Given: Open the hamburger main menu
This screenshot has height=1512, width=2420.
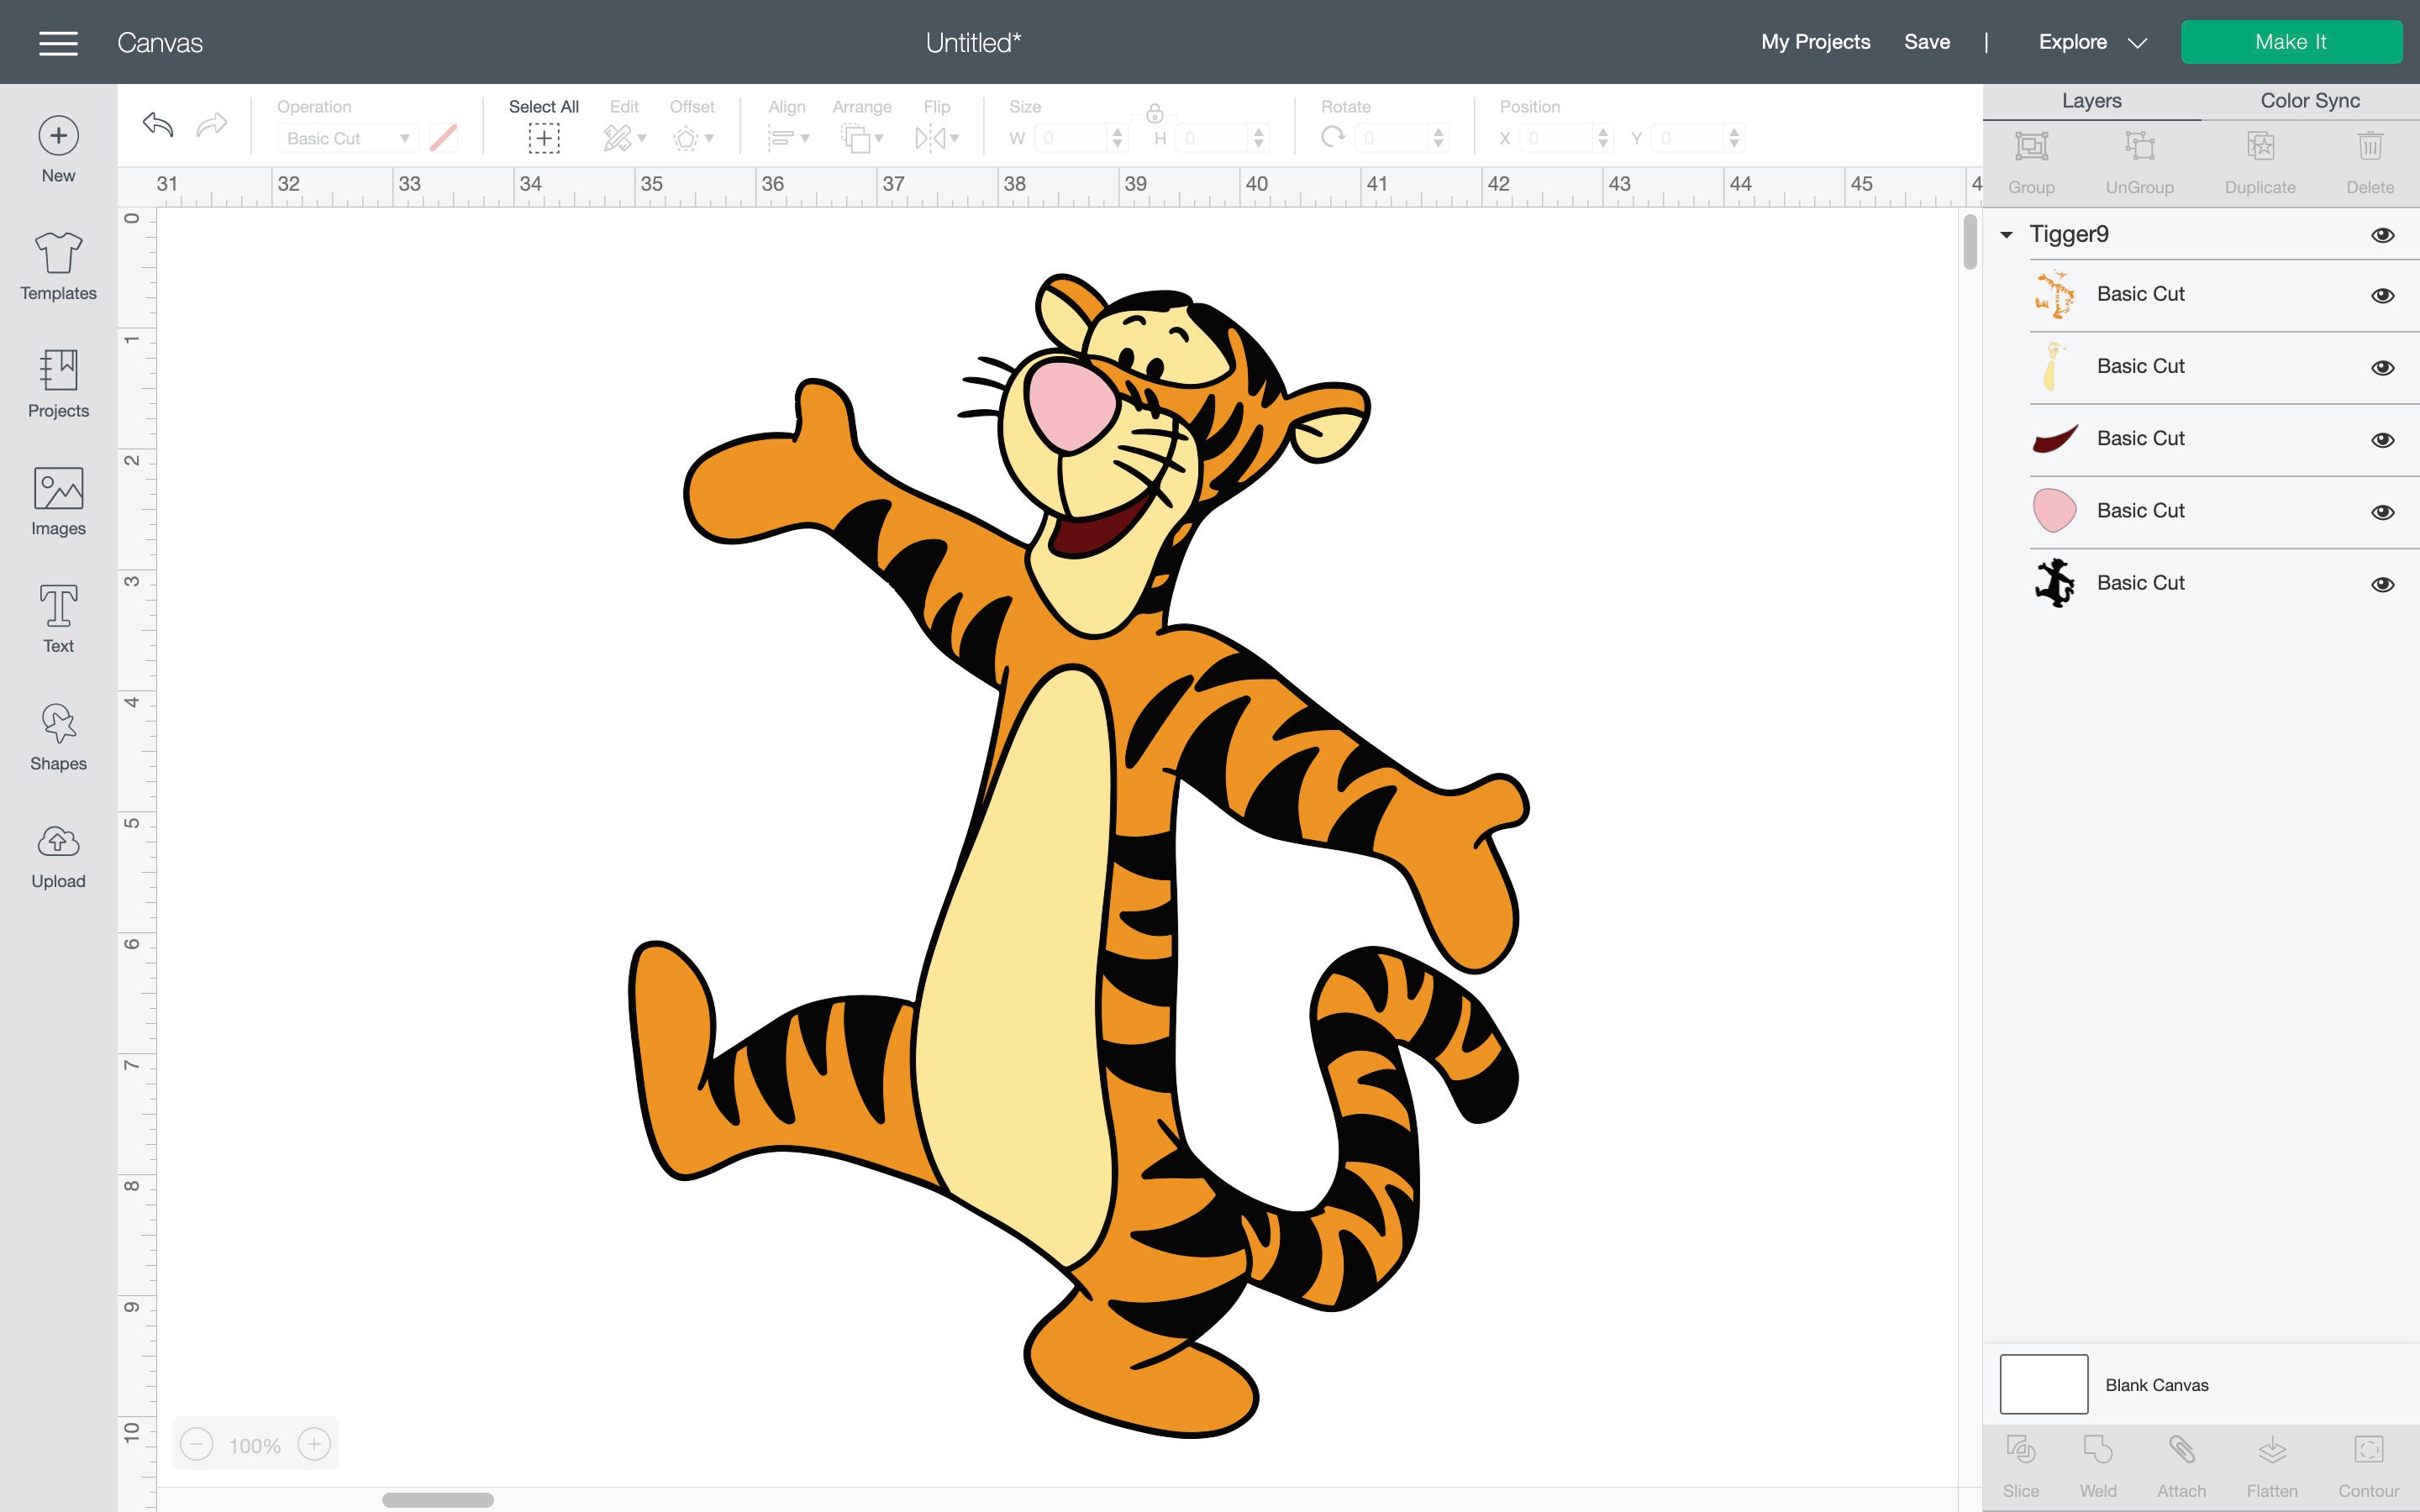Looking at the screenshot, I should [x=58, y=42].
